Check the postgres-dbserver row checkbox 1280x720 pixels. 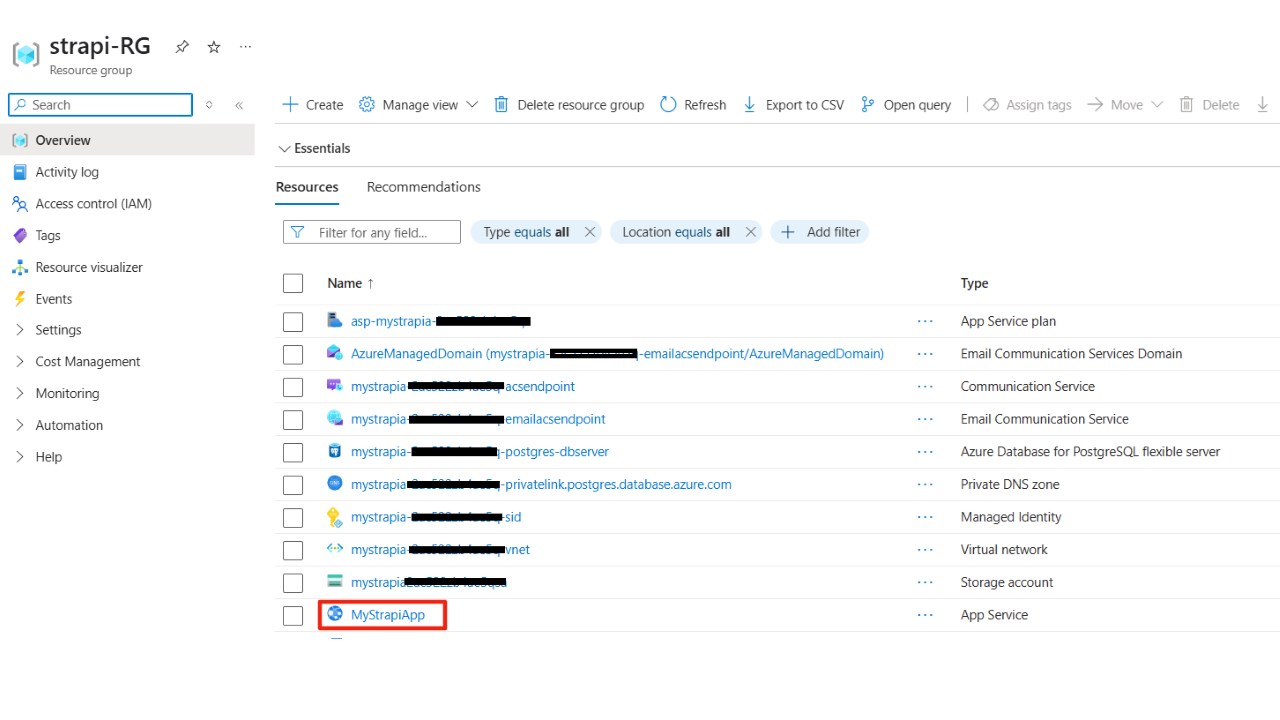[293, 452]
